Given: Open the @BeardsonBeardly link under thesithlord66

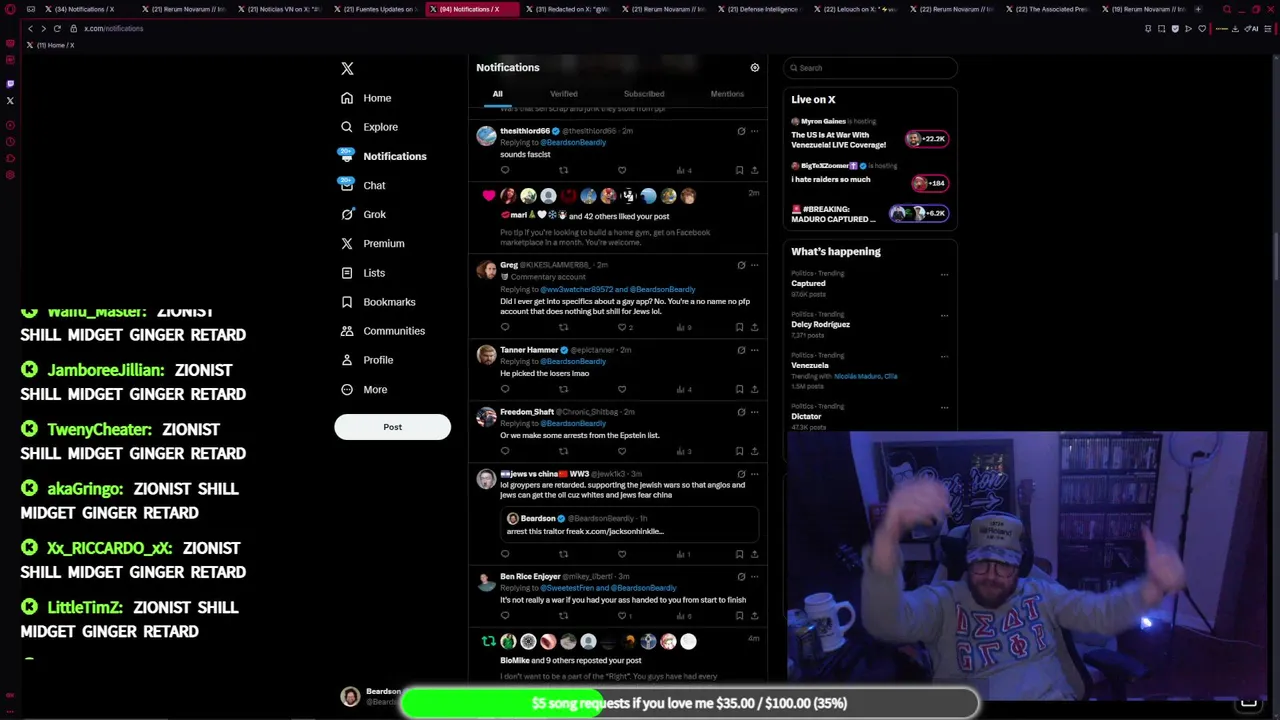Looking at the screenshot, I should (x=573, y=142).
